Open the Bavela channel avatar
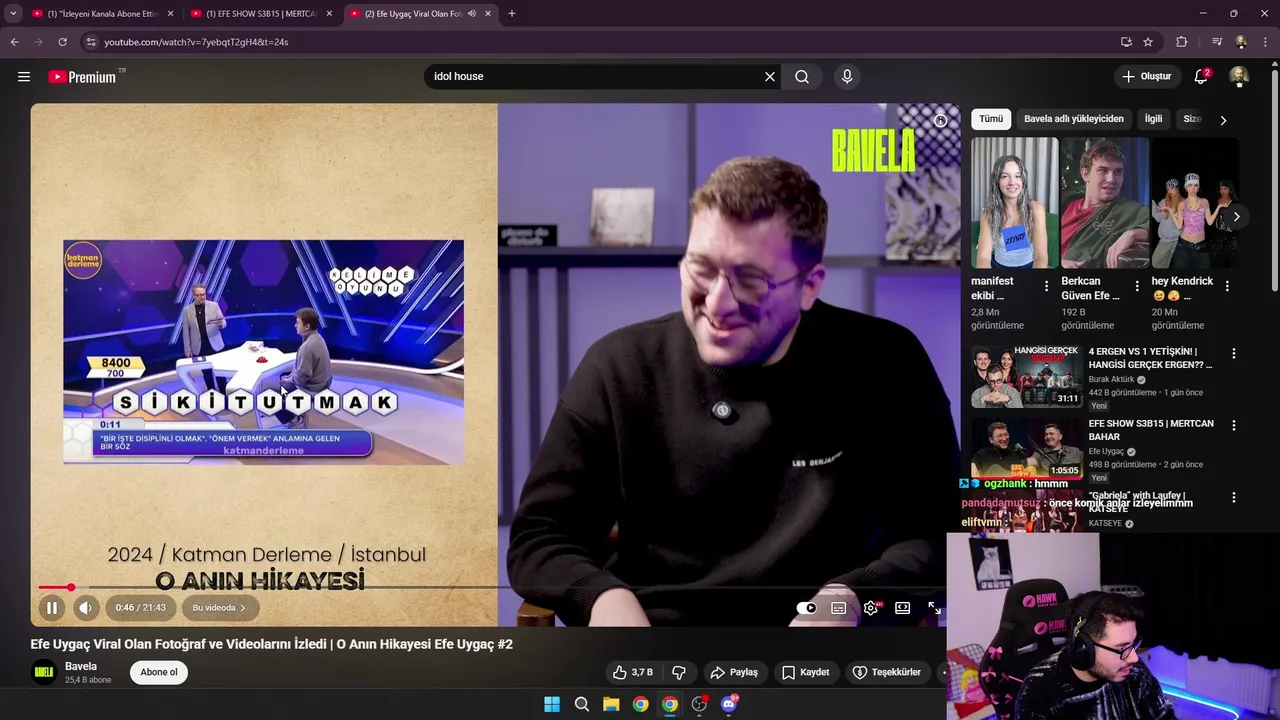 click(44, 672)
